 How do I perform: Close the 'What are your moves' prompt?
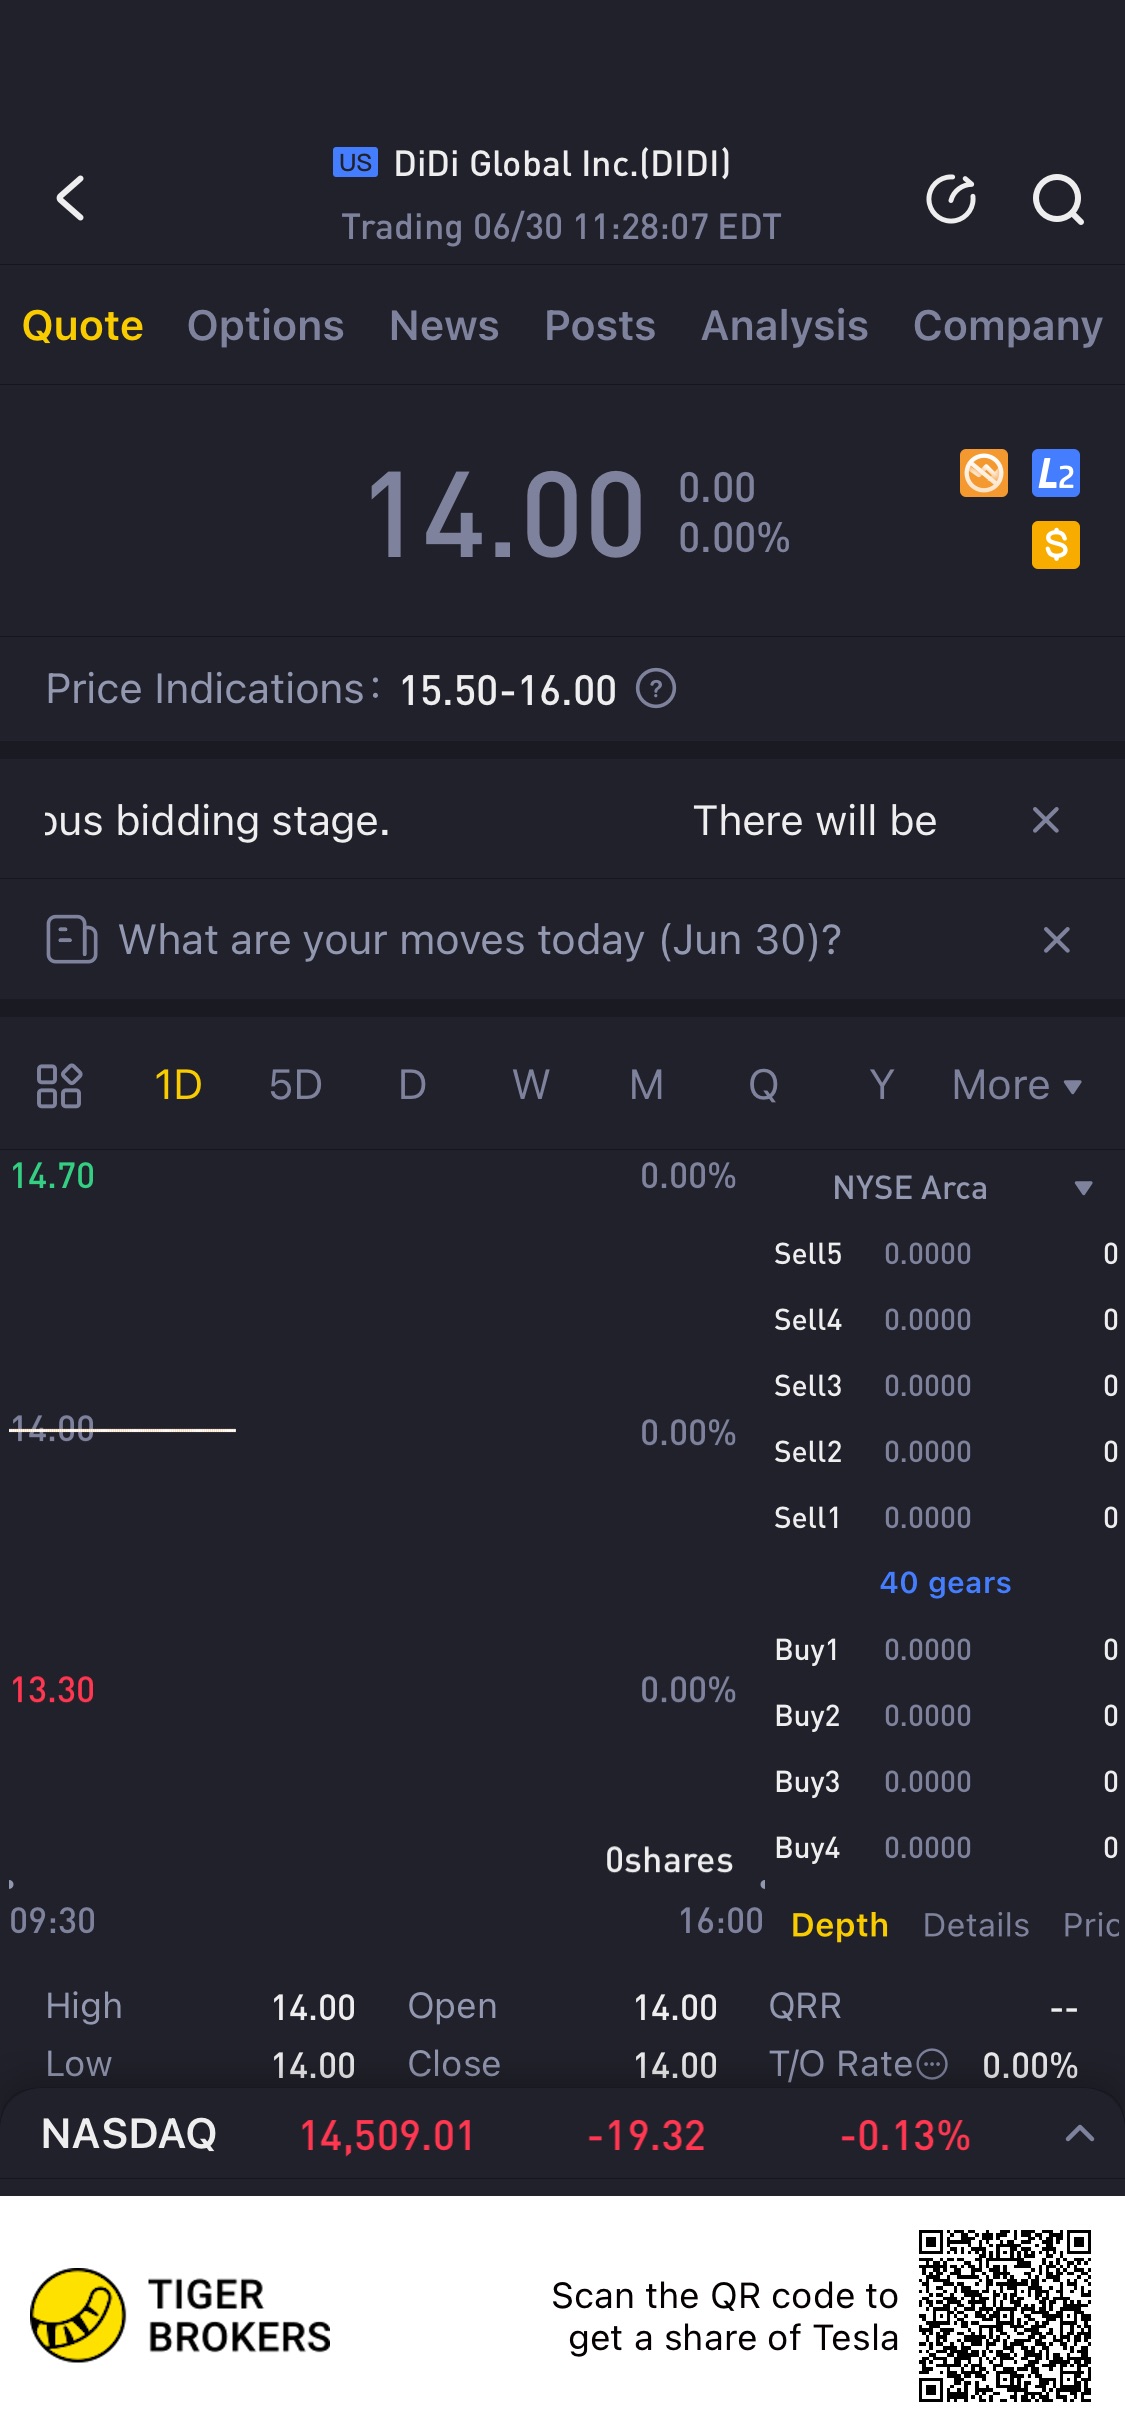tap(1056, 940)
